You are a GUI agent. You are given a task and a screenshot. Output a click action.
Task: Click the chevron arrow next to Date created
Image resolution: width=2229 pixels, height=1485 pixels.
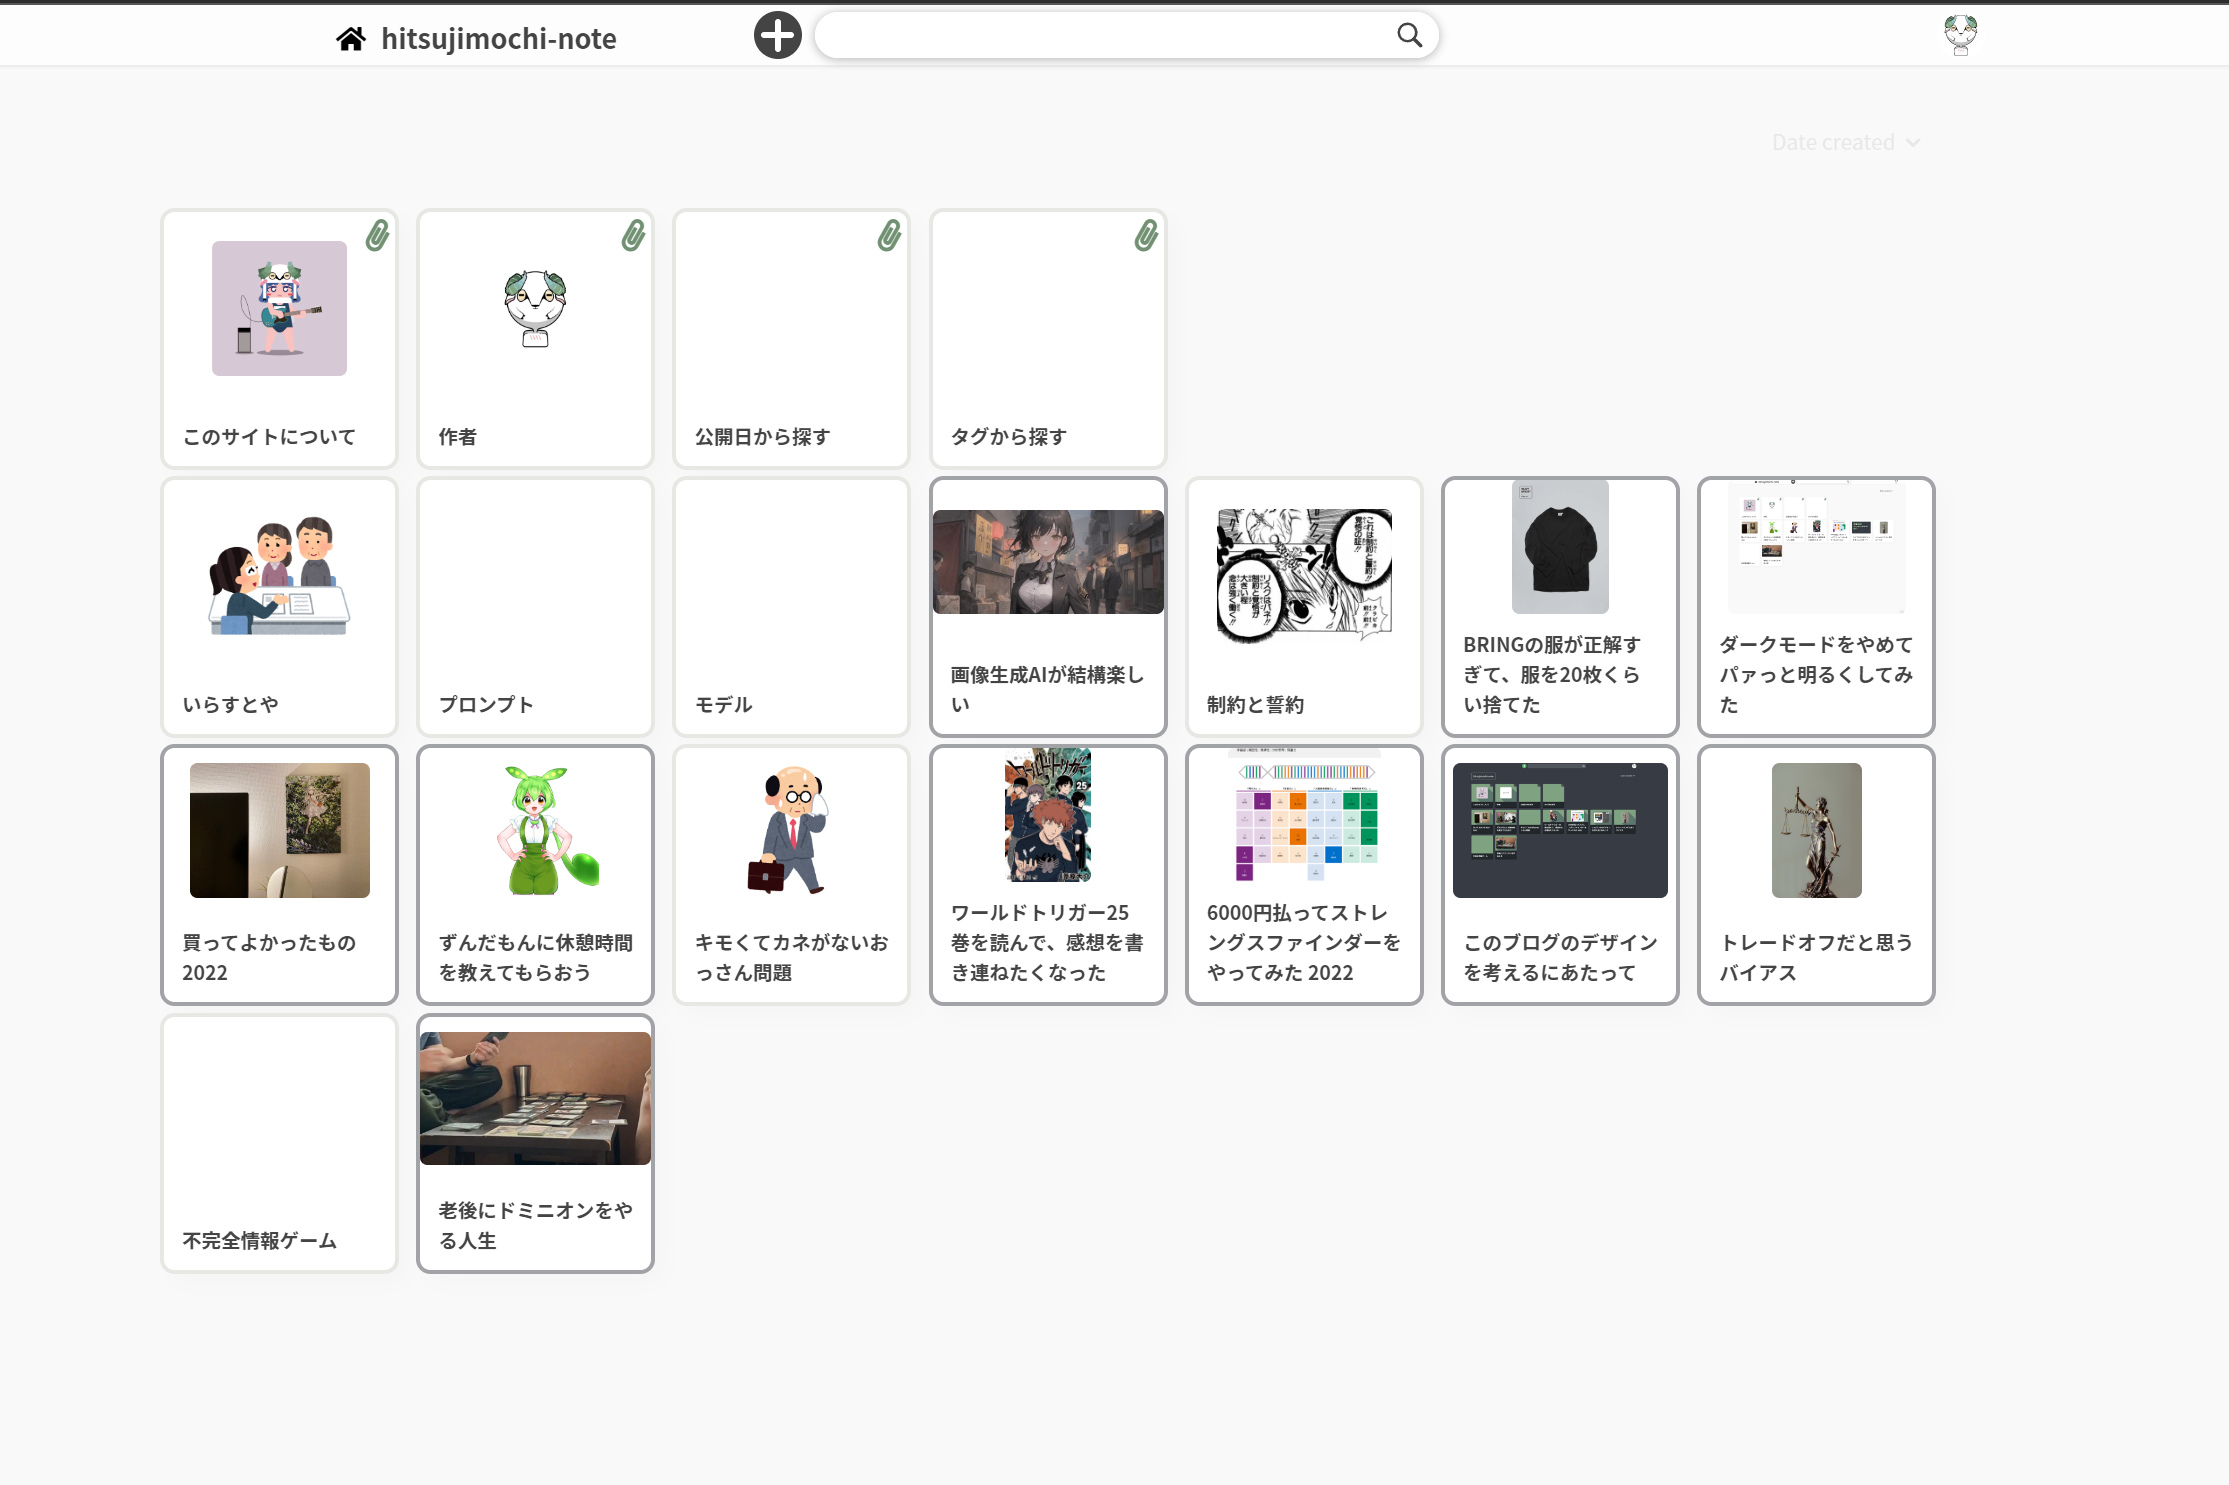pos(1913,143)
